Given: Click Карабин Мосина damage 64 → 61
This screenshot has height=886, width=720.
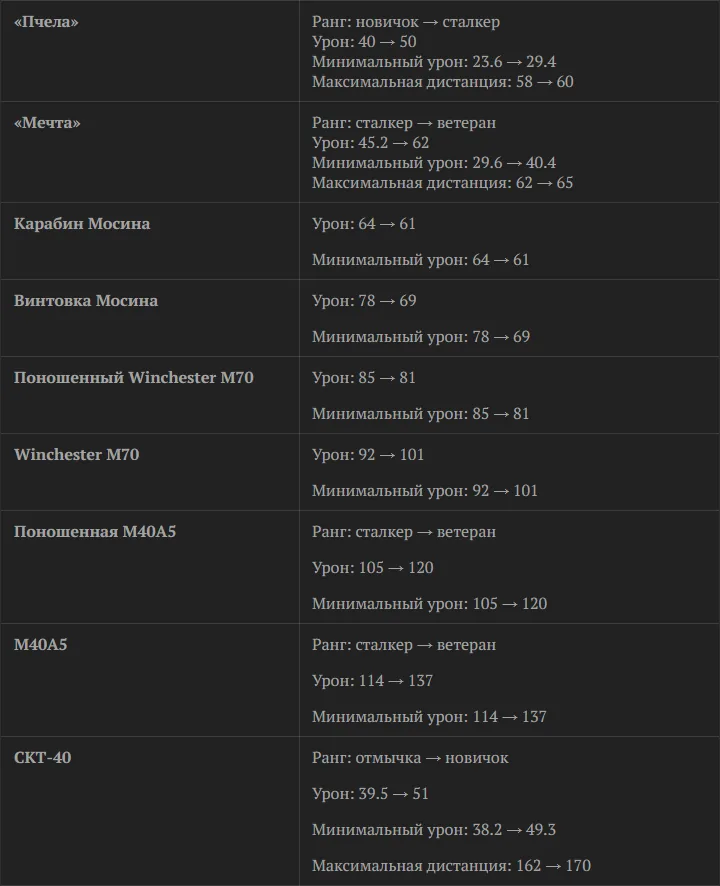Looking at the screenshot, I should point(364,224).
